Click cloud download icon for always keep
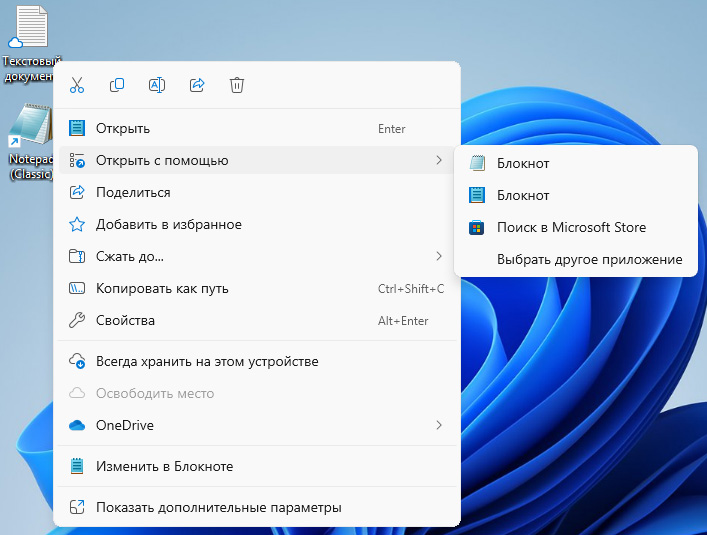The image size is (707, 535). click(x=77, y=361)
